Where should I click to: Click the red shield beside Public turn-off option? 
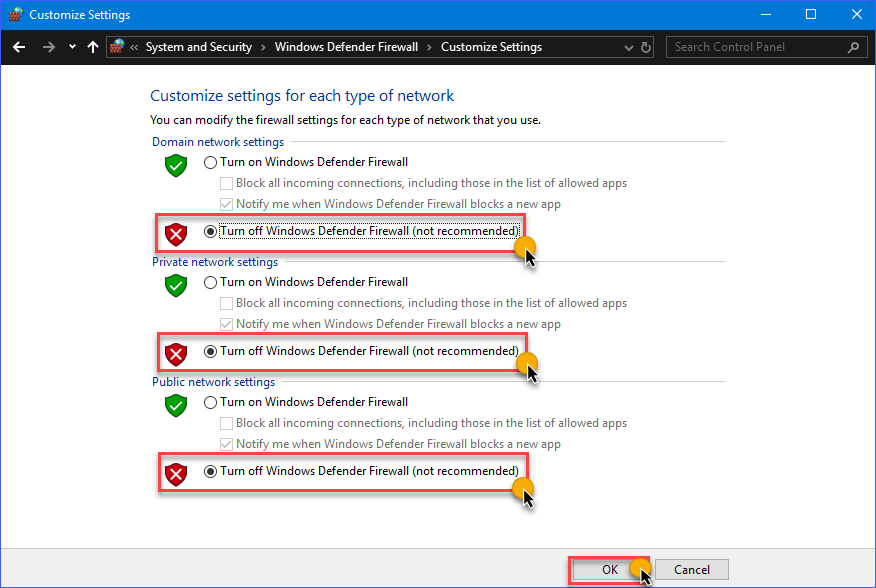point(176,474)
